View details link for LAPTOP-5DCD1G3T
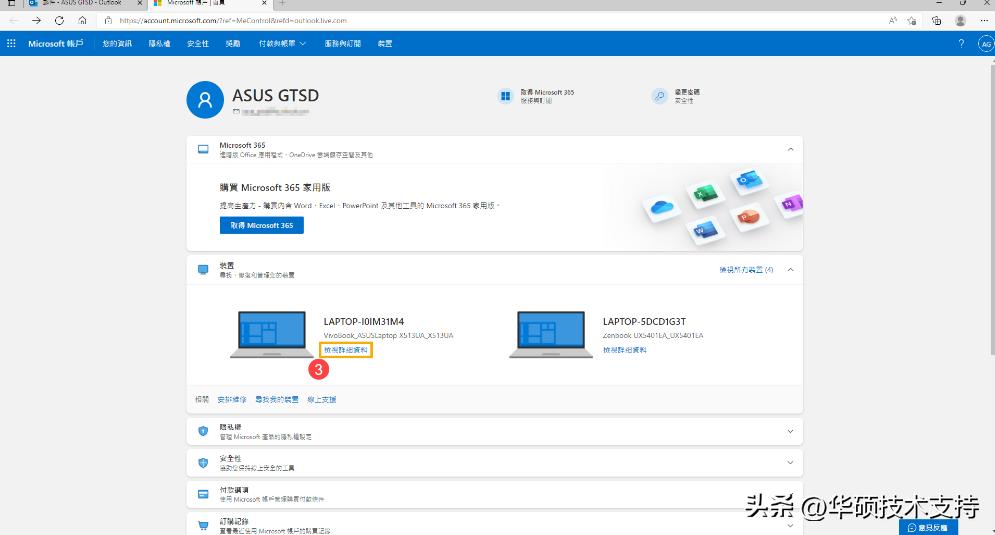Image resolution: width=995 pixels, height=535 pixels. (625, 350)
